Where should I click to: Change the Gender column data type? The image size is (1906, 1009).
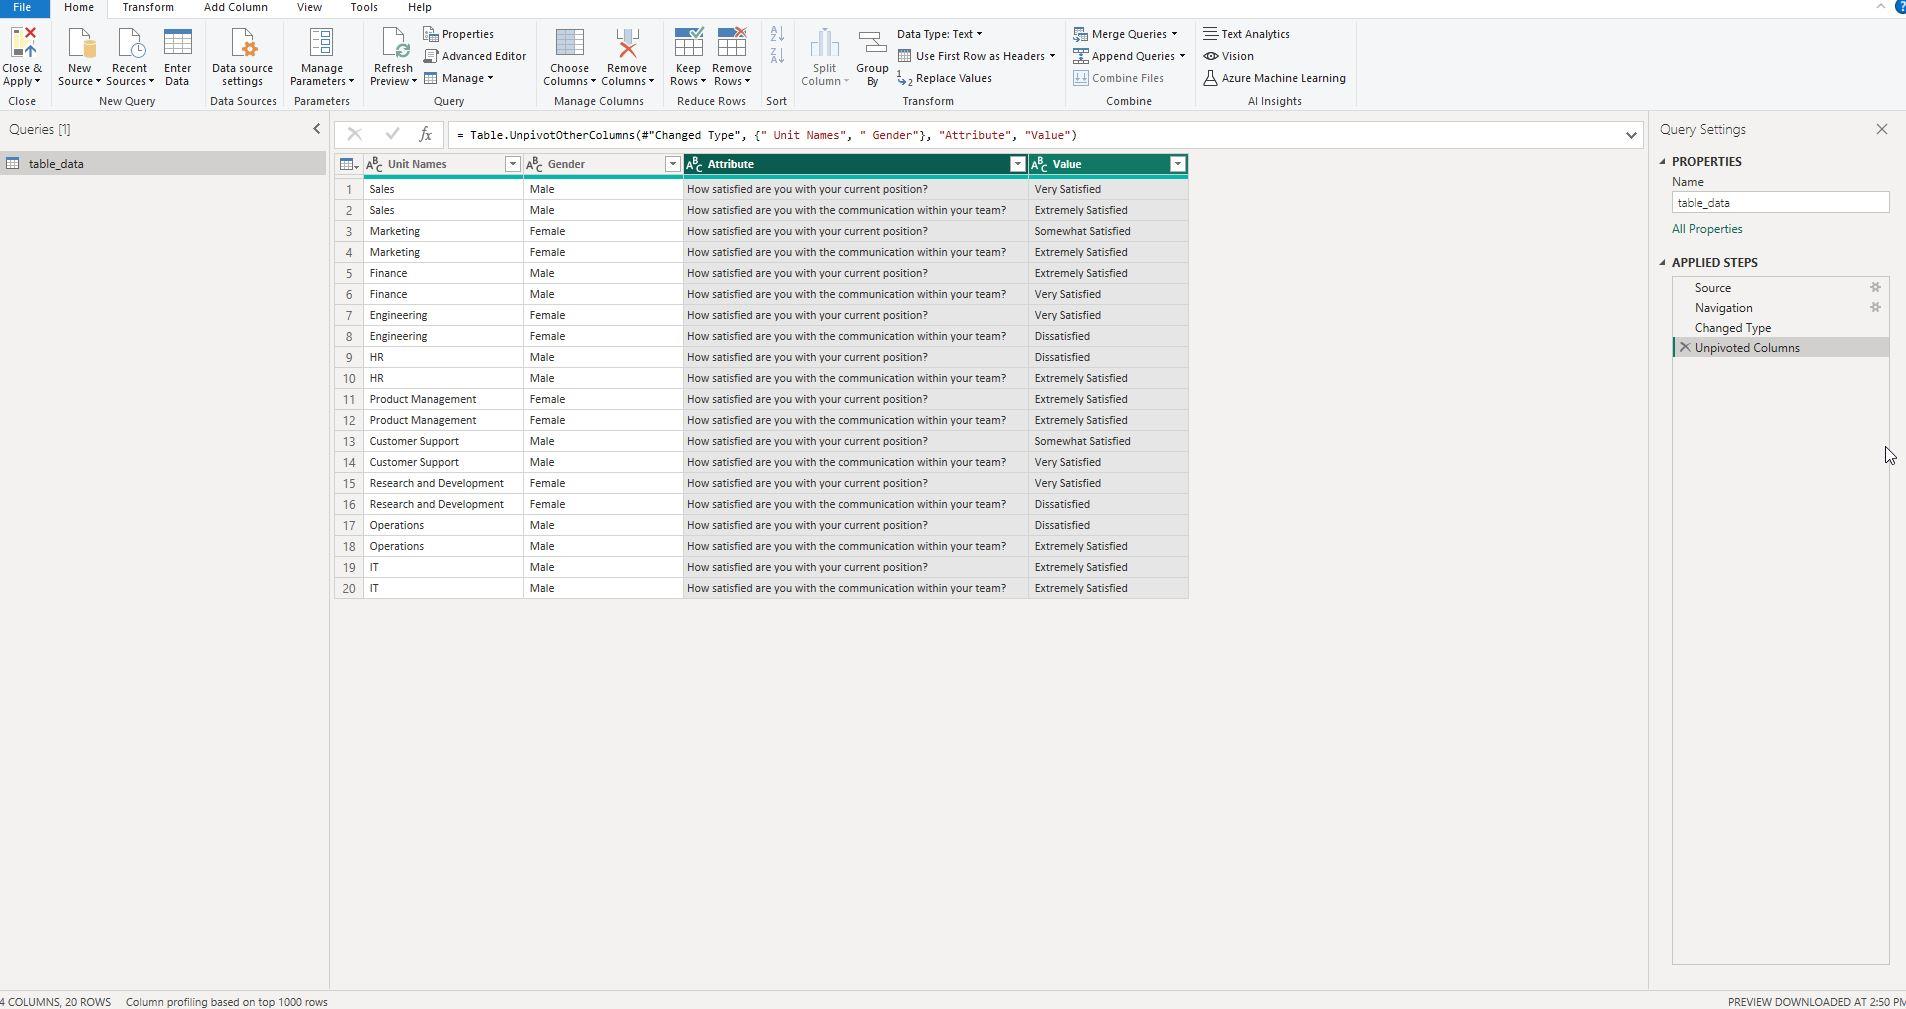534,164
